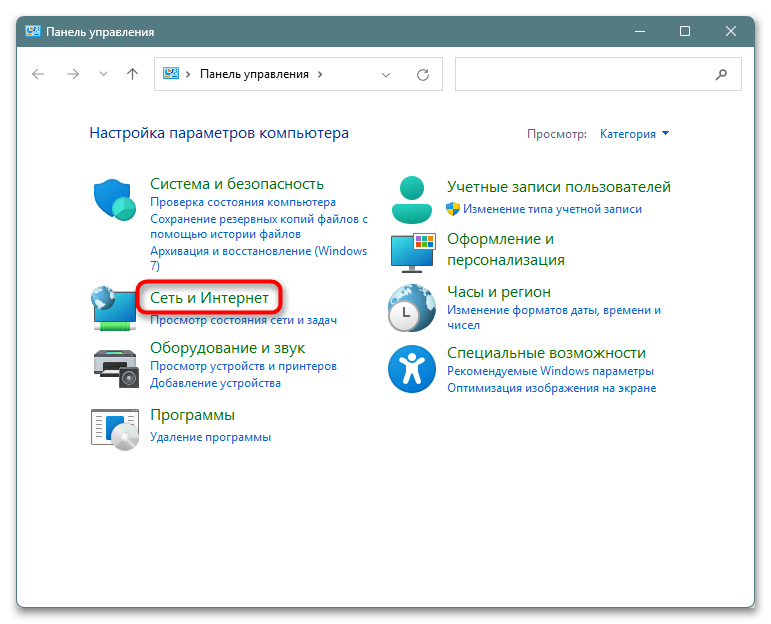Go back with the left arrow
771x624 pixels.
[x=38, y=74]
